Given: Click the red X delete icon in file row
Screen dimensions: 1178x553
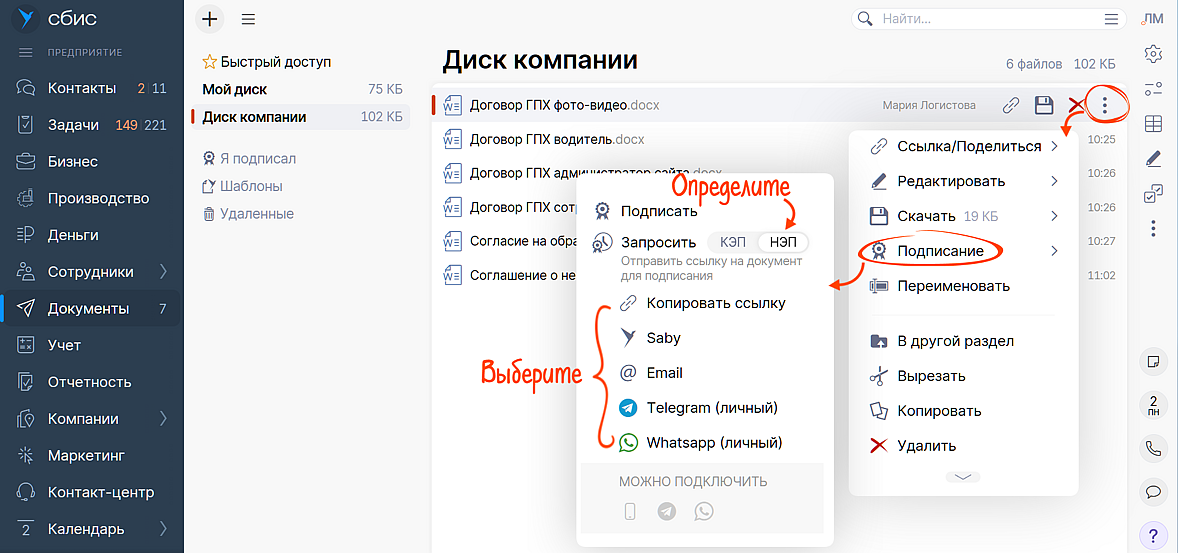Looking at the screenshot, I should [1076, 105].
